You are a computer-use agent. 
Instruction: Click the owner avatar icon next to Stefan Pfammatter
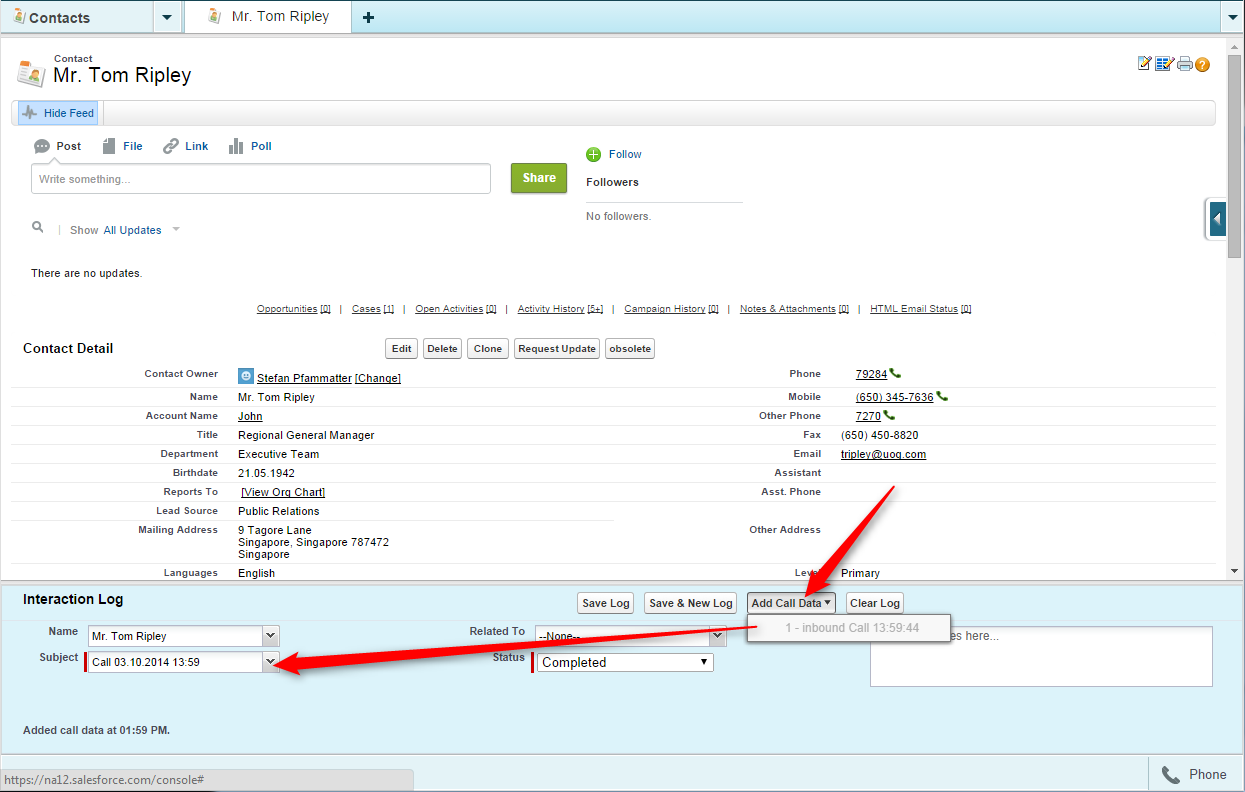click(246, 376)
